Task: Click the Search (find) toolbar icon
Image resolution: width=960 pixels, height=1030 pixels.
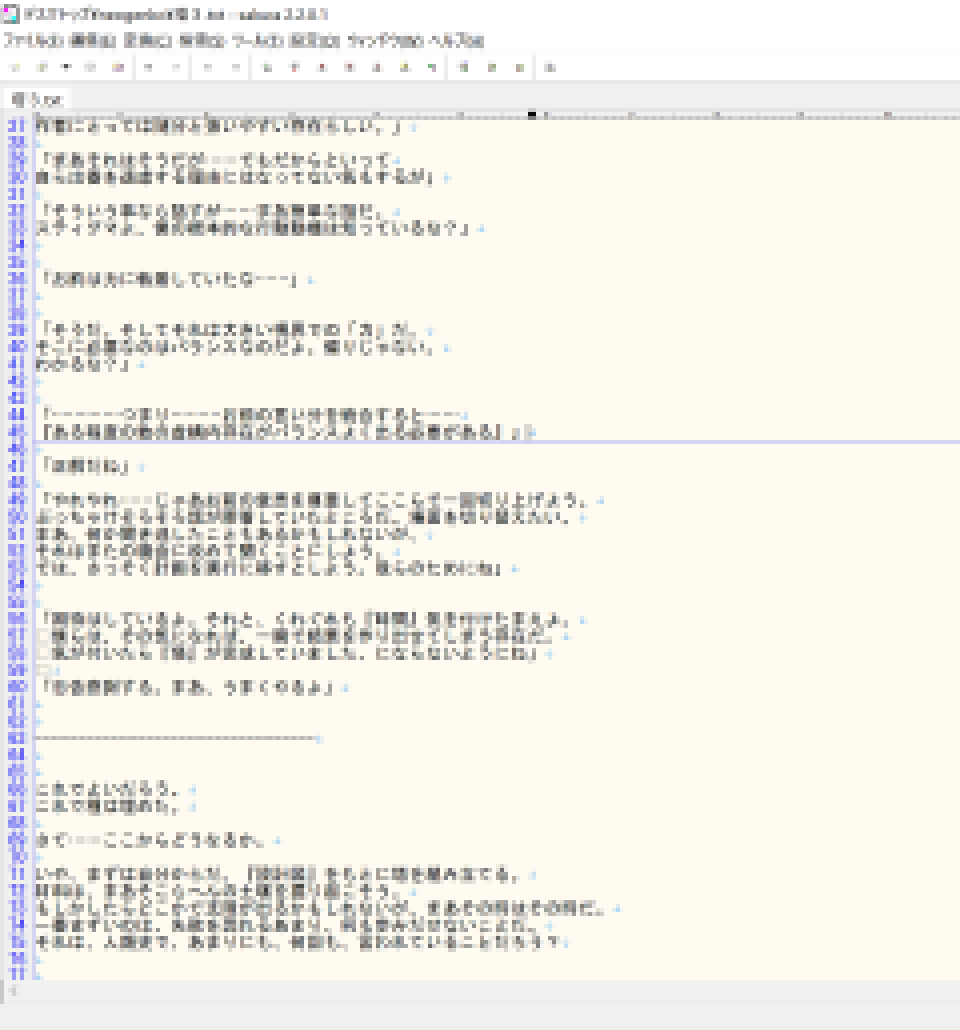Action: coord(267,67)
